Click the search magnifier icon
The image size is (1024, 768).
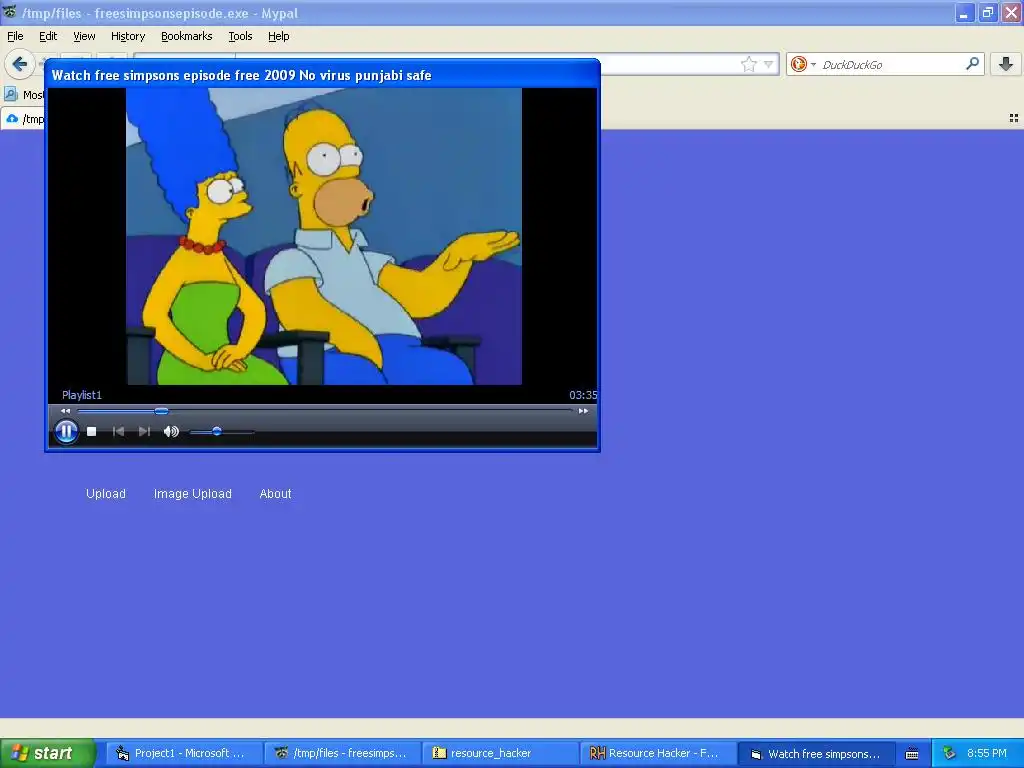click(x=972, y=63)
